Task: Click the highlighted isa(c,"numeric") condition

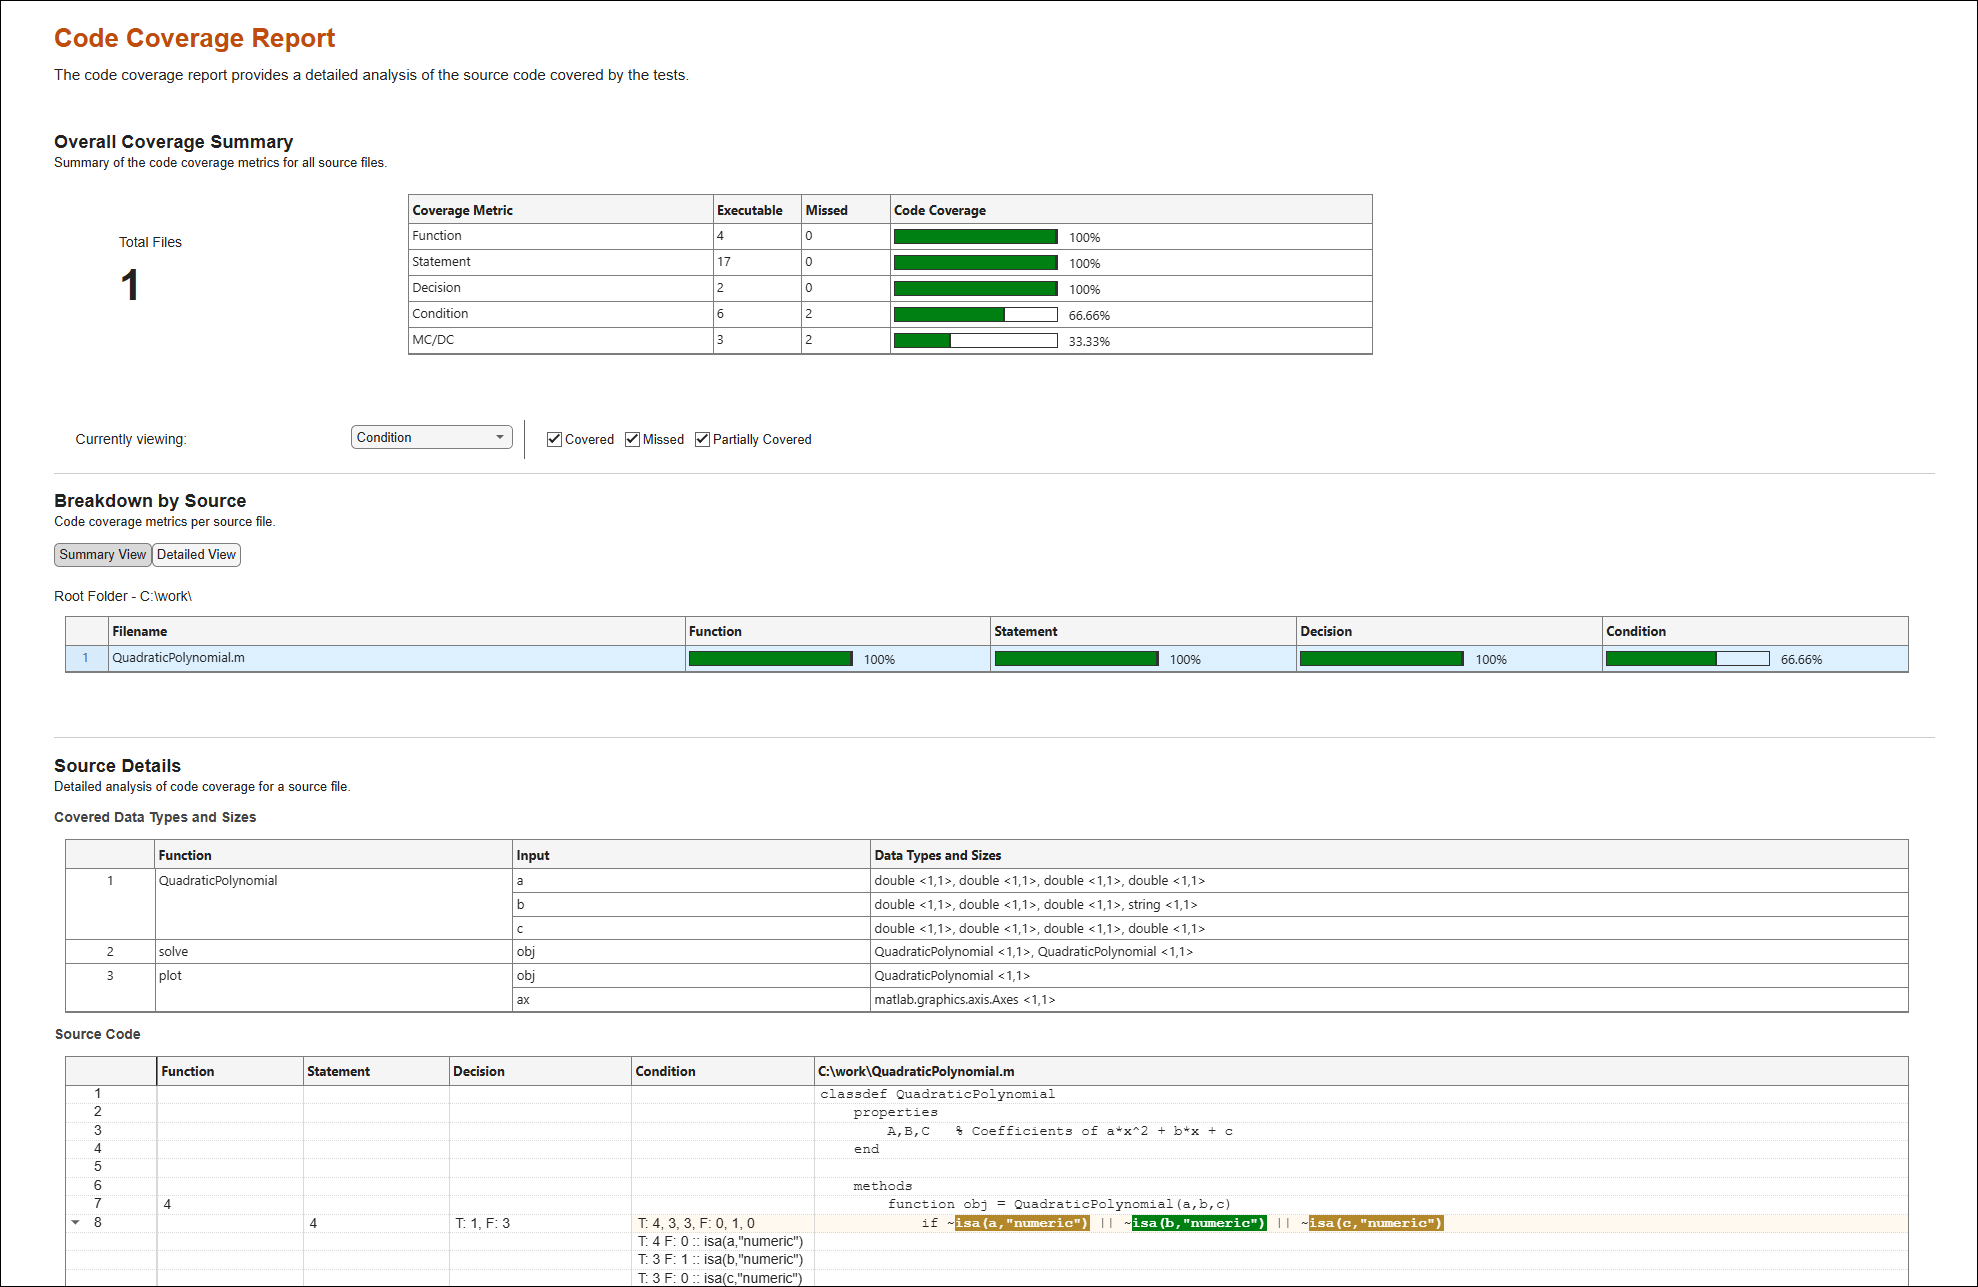Action: (1376, 1223)
